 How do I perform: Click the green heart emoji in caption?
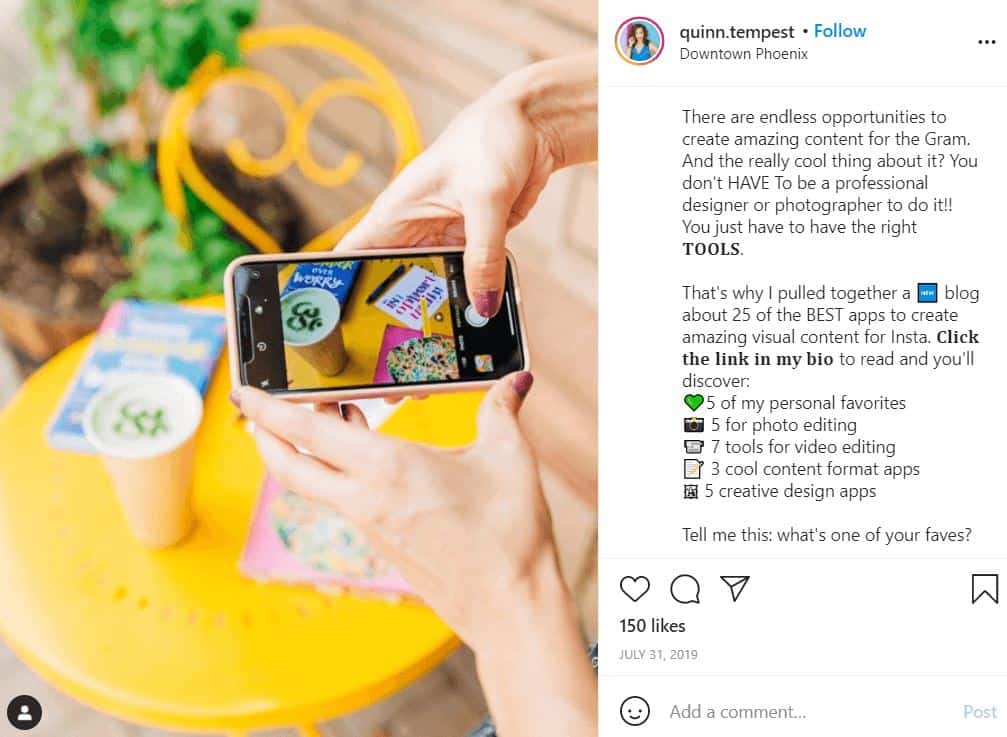click(693, 403)
